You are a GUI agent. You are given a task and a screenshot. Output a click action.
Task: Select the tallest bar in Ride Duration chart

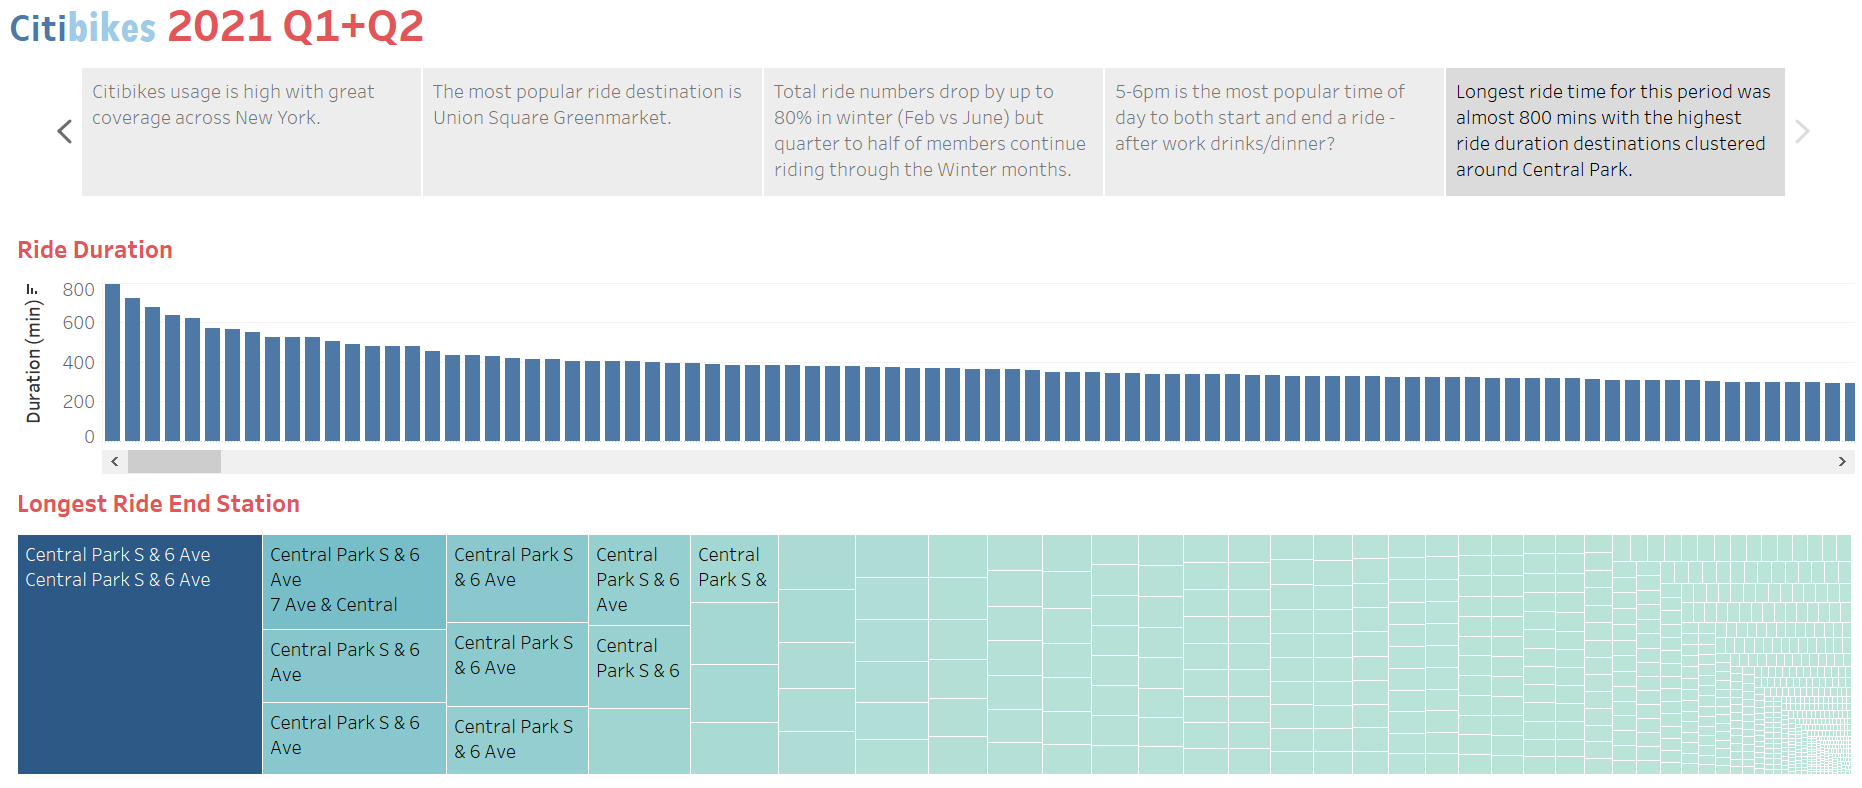click(113, 360)
